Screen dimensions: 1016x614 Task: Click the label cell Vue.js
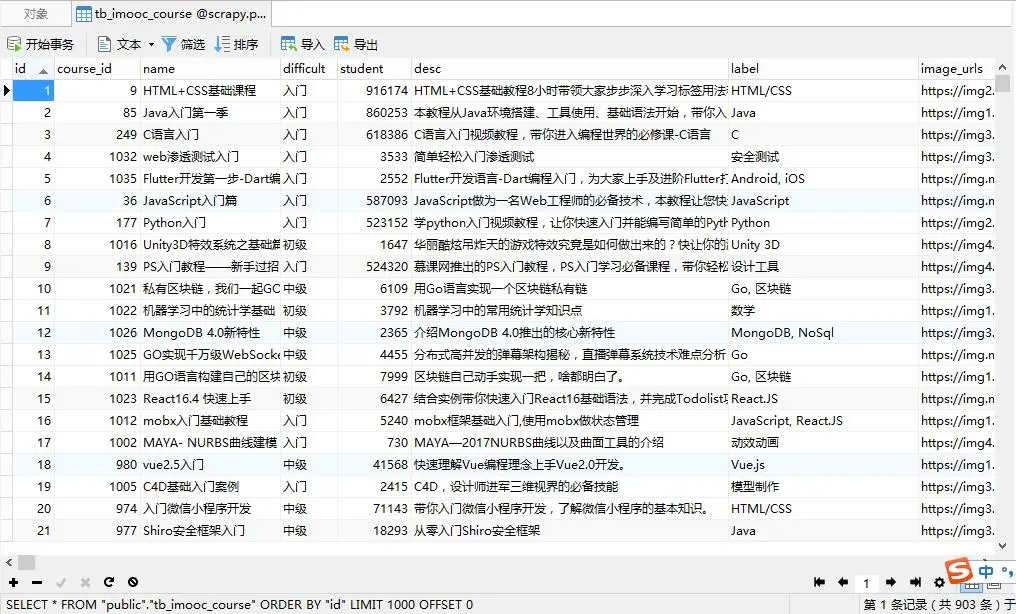[x=824, y=465]
